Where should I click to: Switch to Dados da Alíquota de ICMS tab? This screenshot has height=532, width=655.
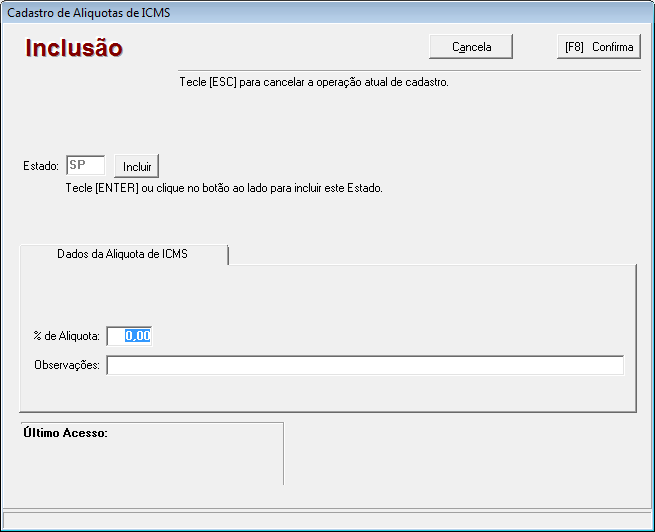click(123, 254)
